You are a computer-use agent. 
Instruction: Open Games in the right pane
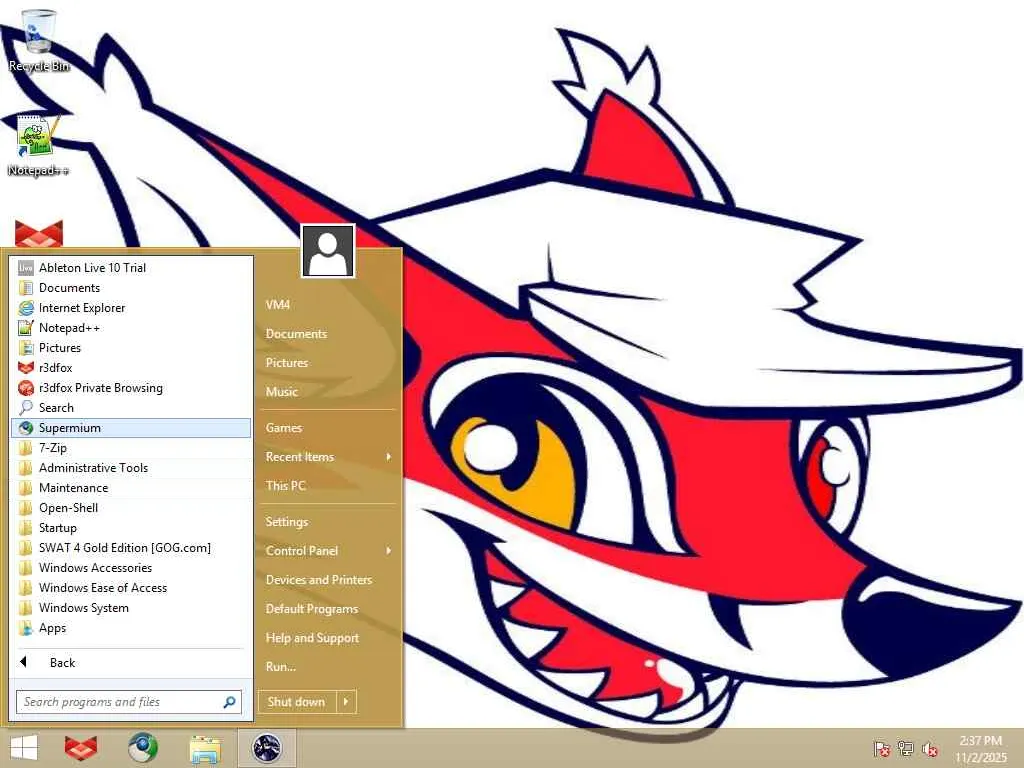tap(328, 428)
